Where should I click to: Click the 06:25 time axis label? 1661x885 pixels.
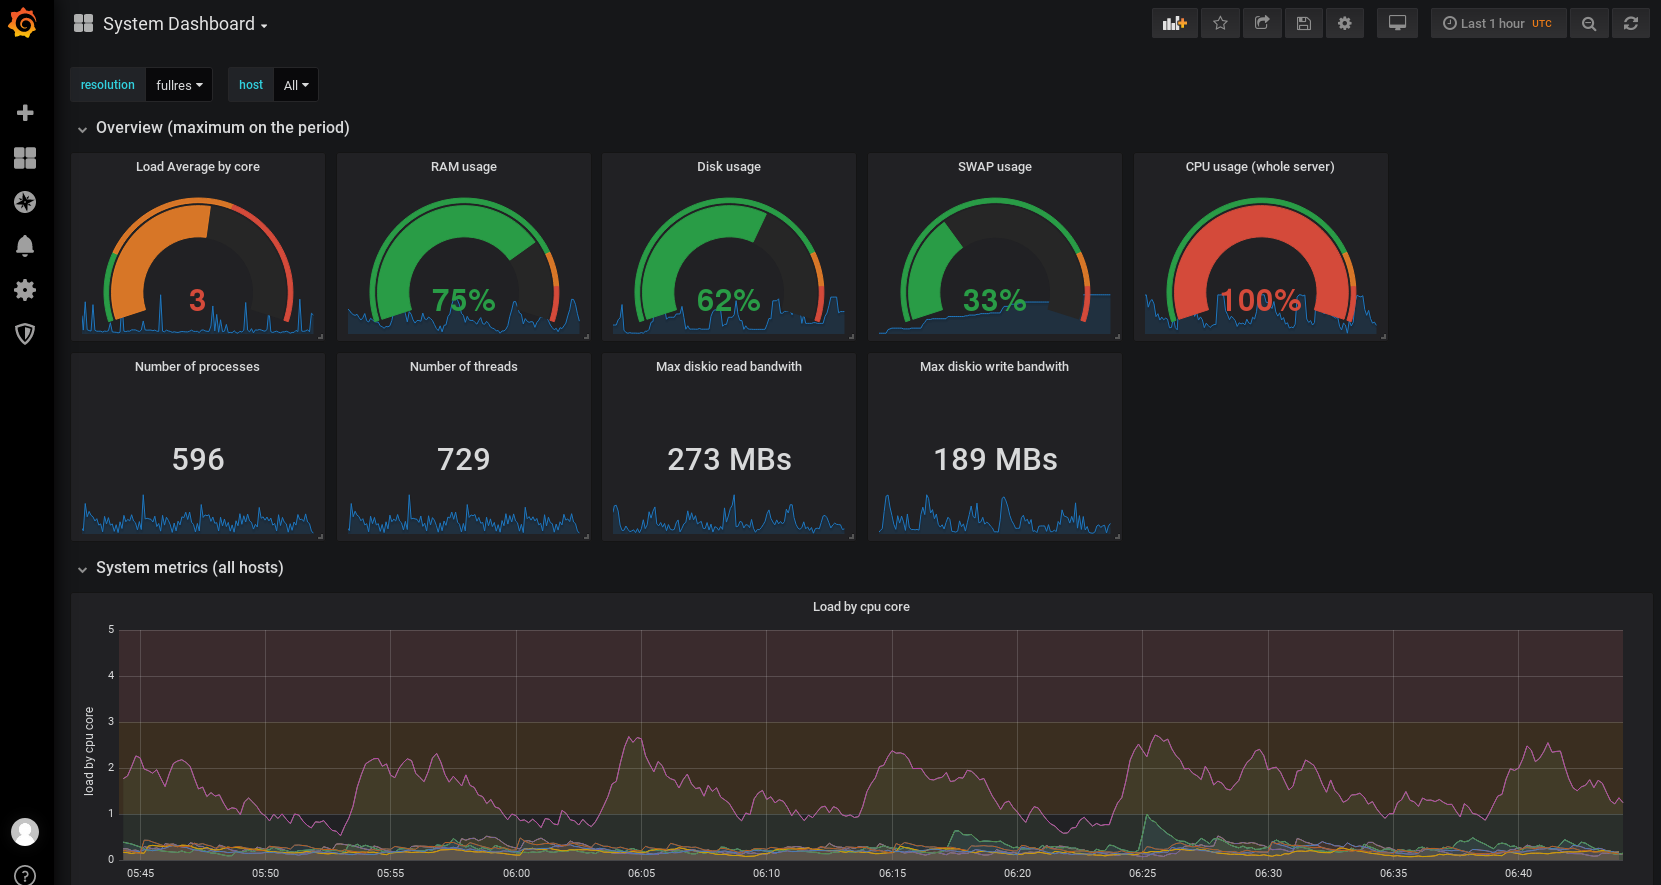(1142, 873)
